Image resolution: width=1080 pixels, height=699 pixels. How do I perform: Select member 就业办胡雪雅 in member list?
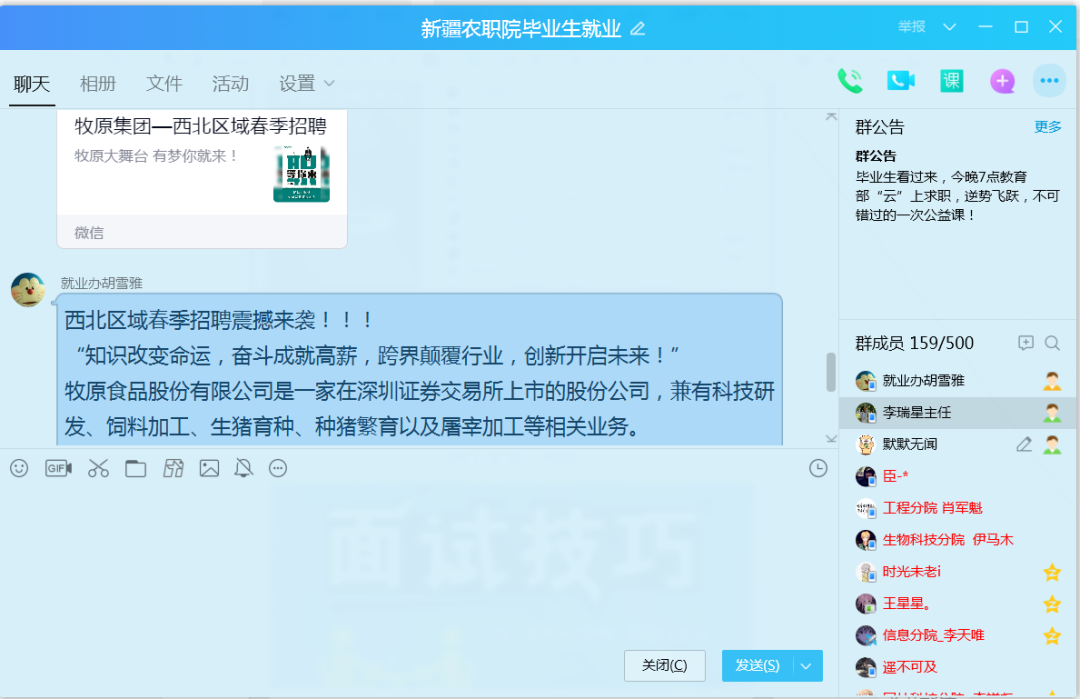click(x=957, y=381)
